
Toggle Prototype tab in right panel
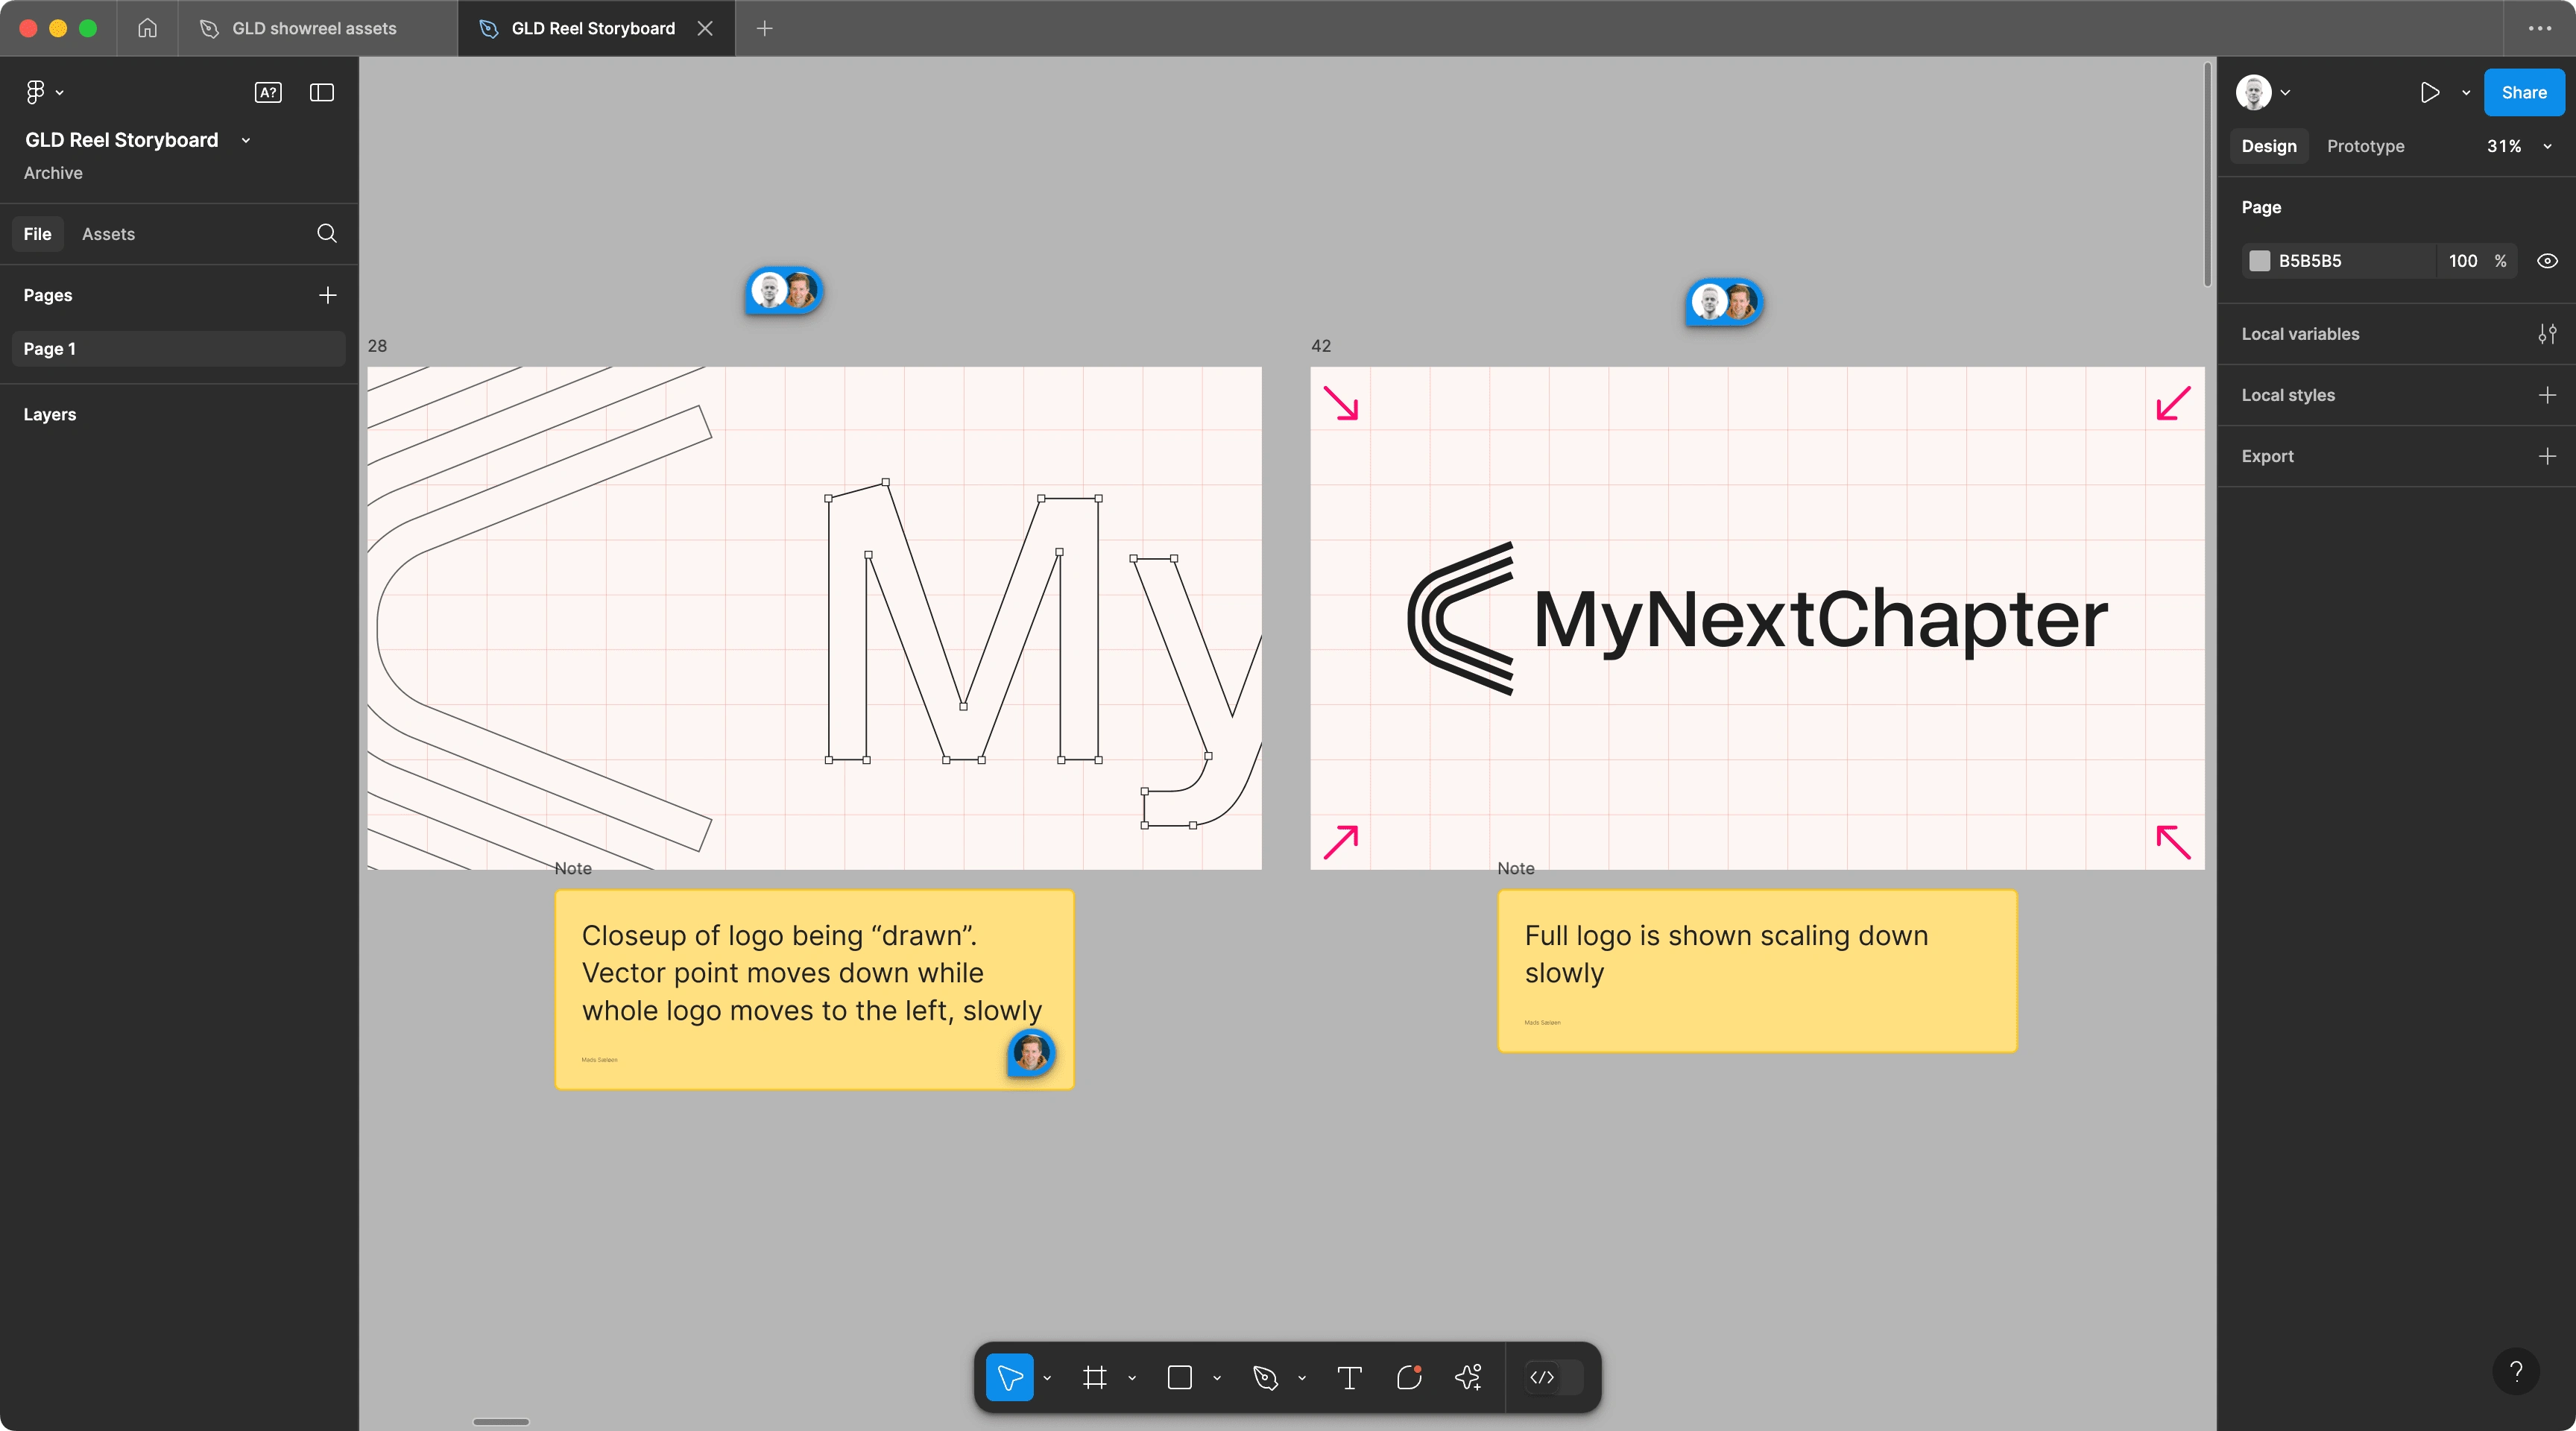[2364, 146]
